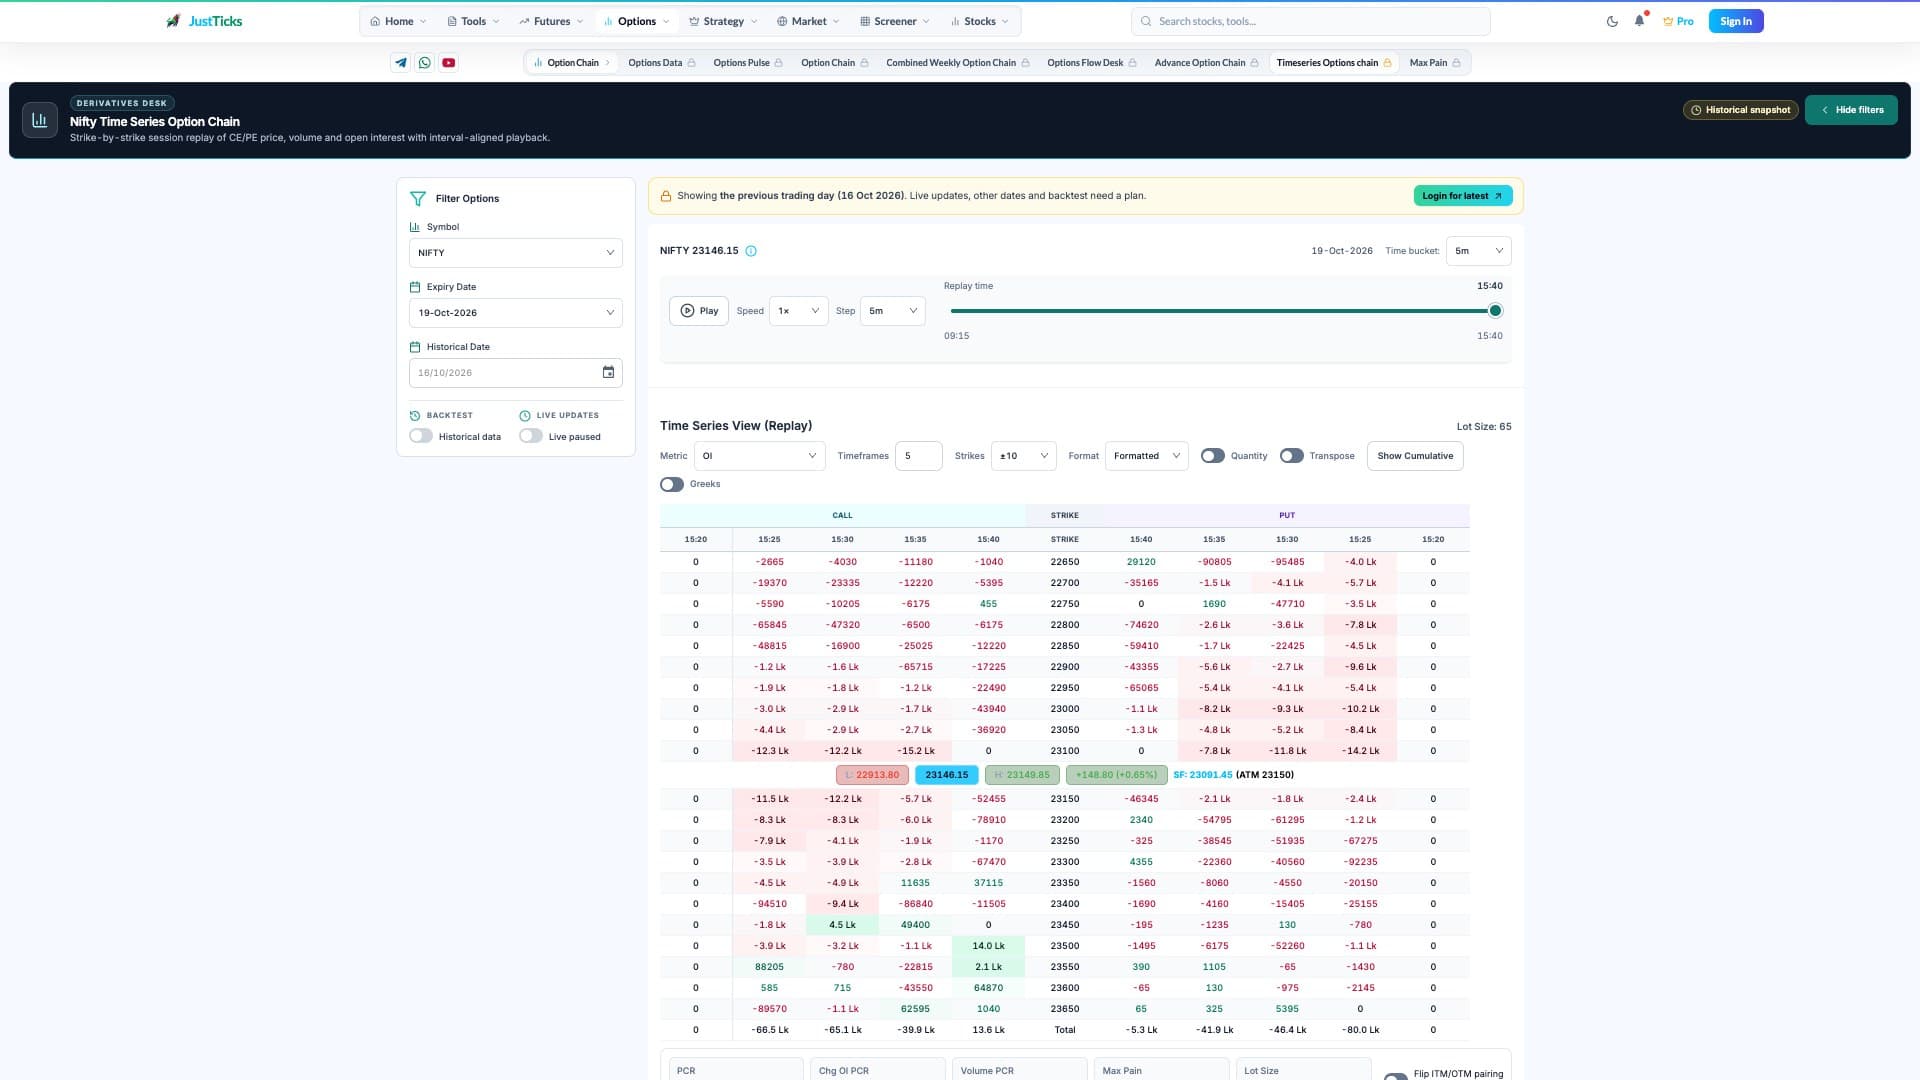Open the Tools menu
The image size is (1920, 1080).
click(x=473, y=21)
